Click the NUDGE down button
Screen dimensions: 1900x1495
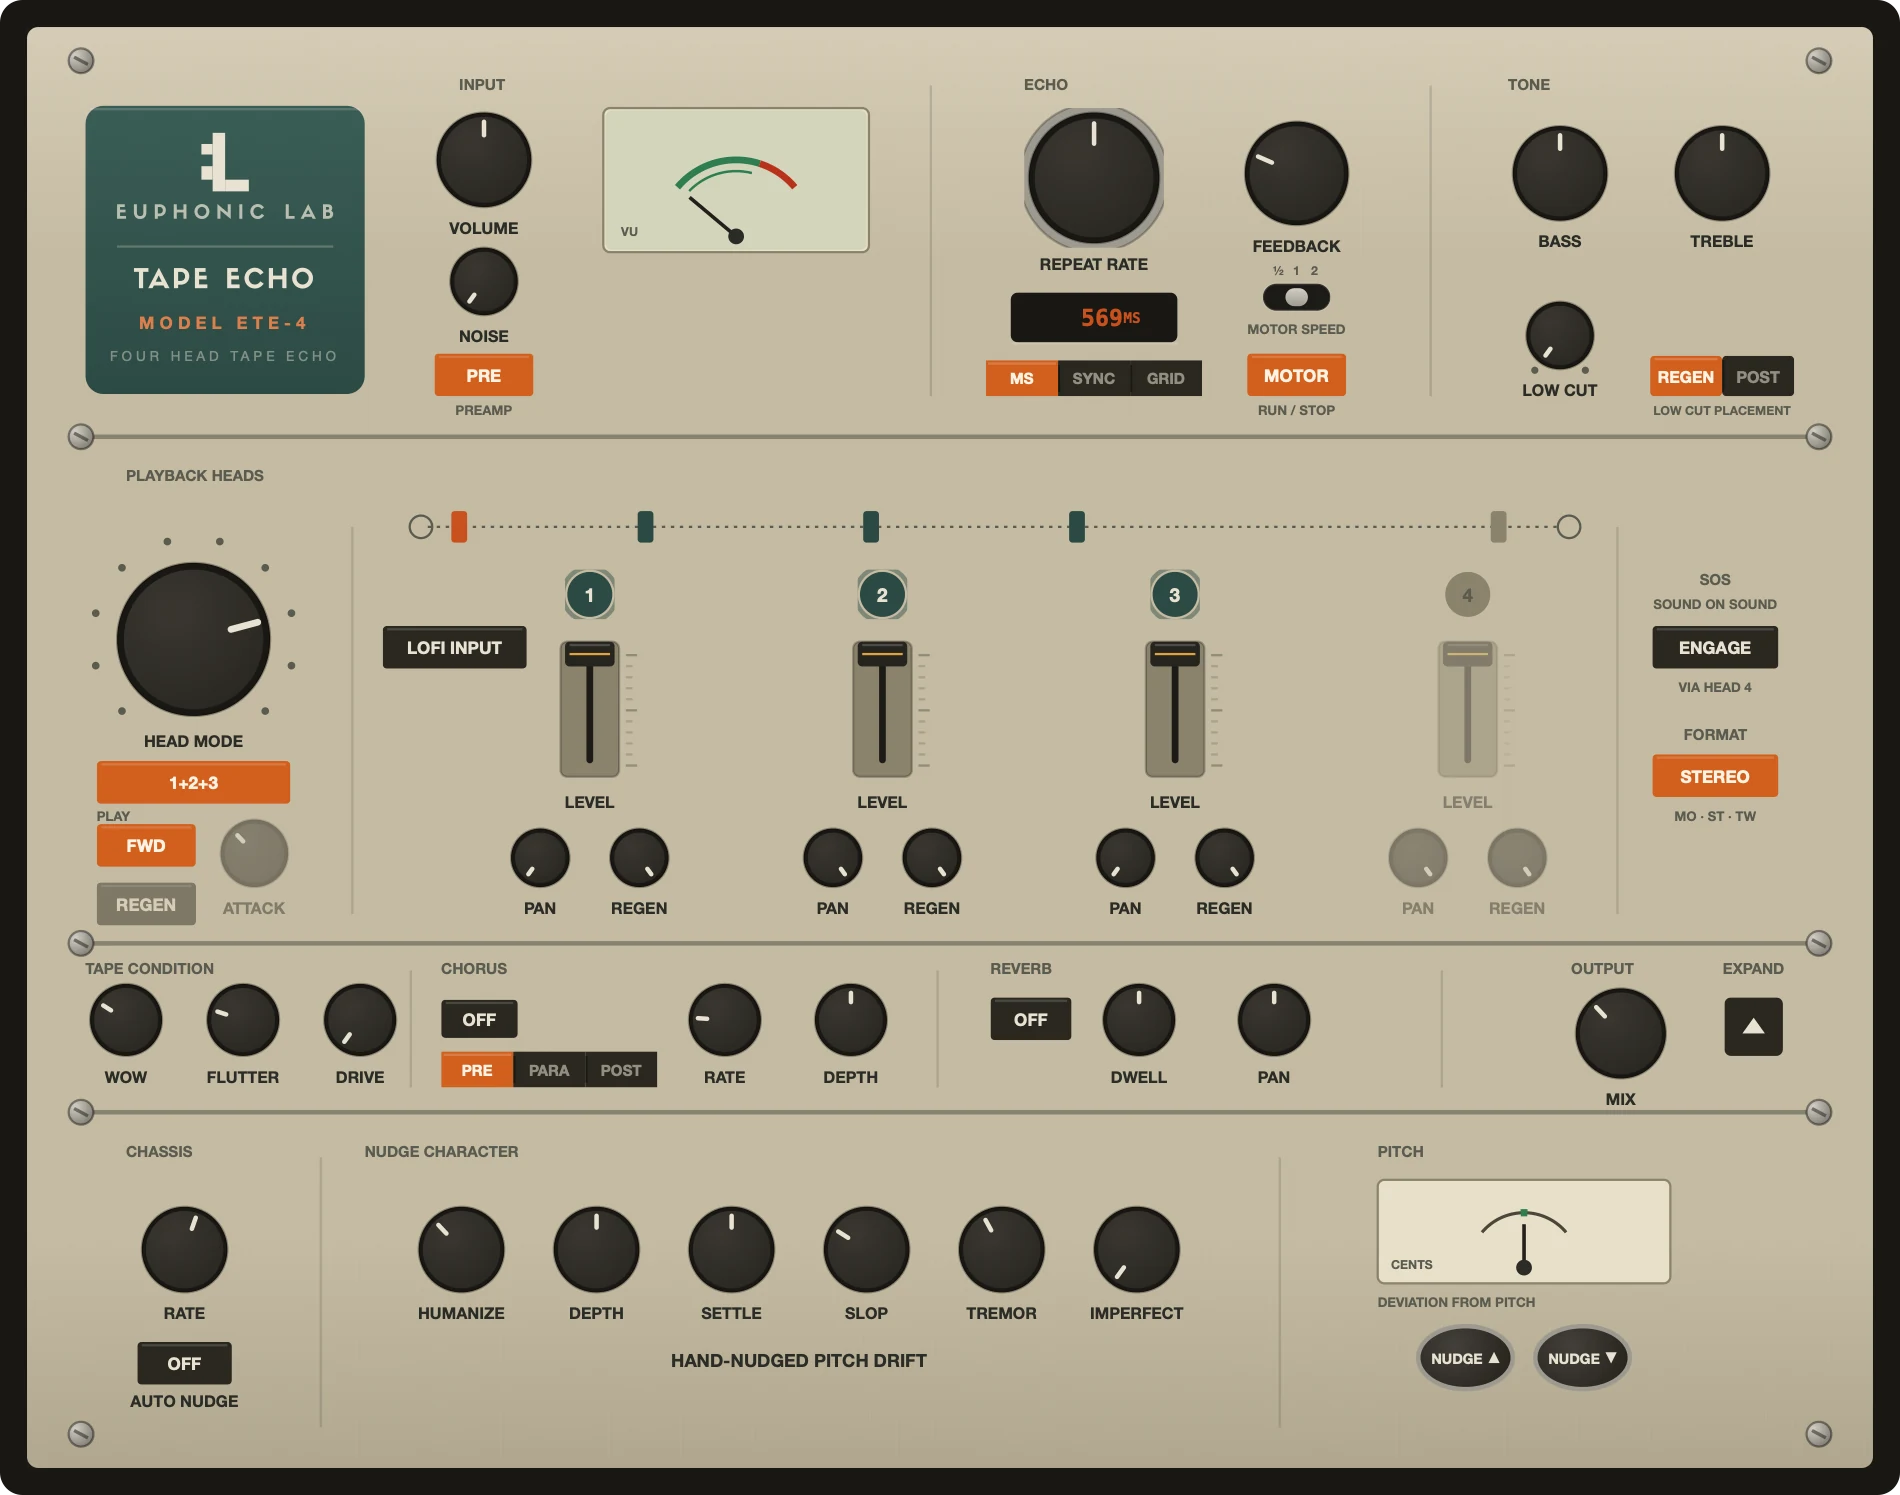tap(1582, 1358)
